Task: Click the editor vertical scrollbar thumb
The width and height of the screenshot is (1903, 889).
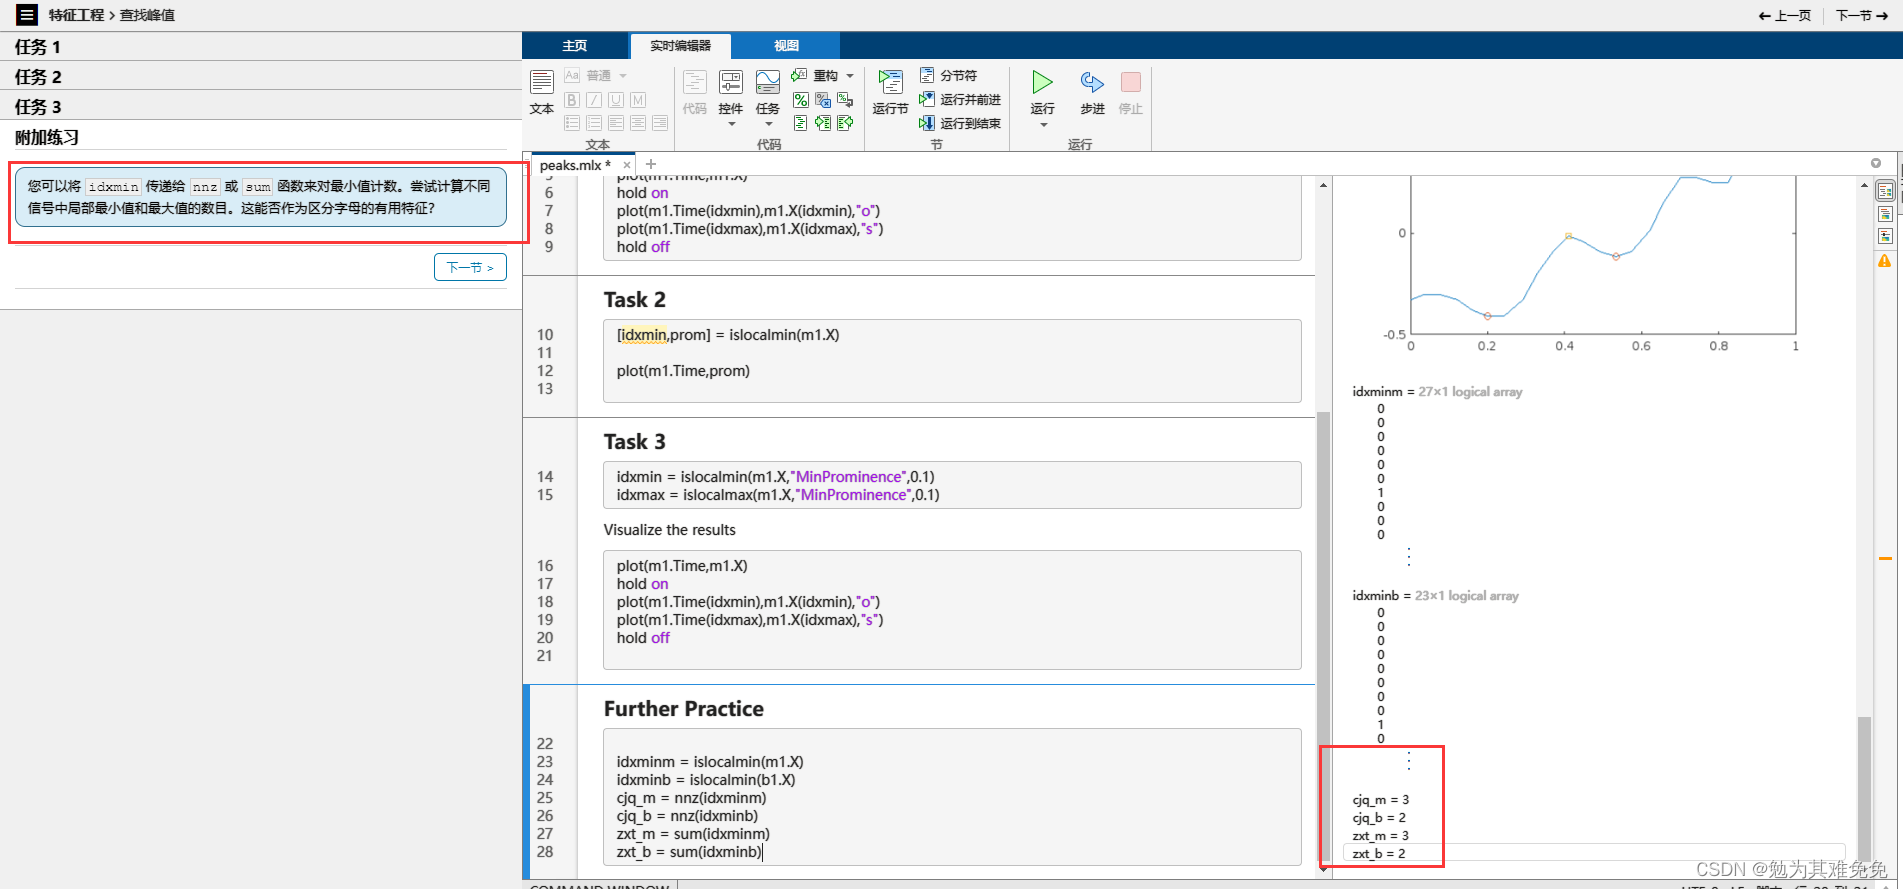Action: pos(1323,635)
